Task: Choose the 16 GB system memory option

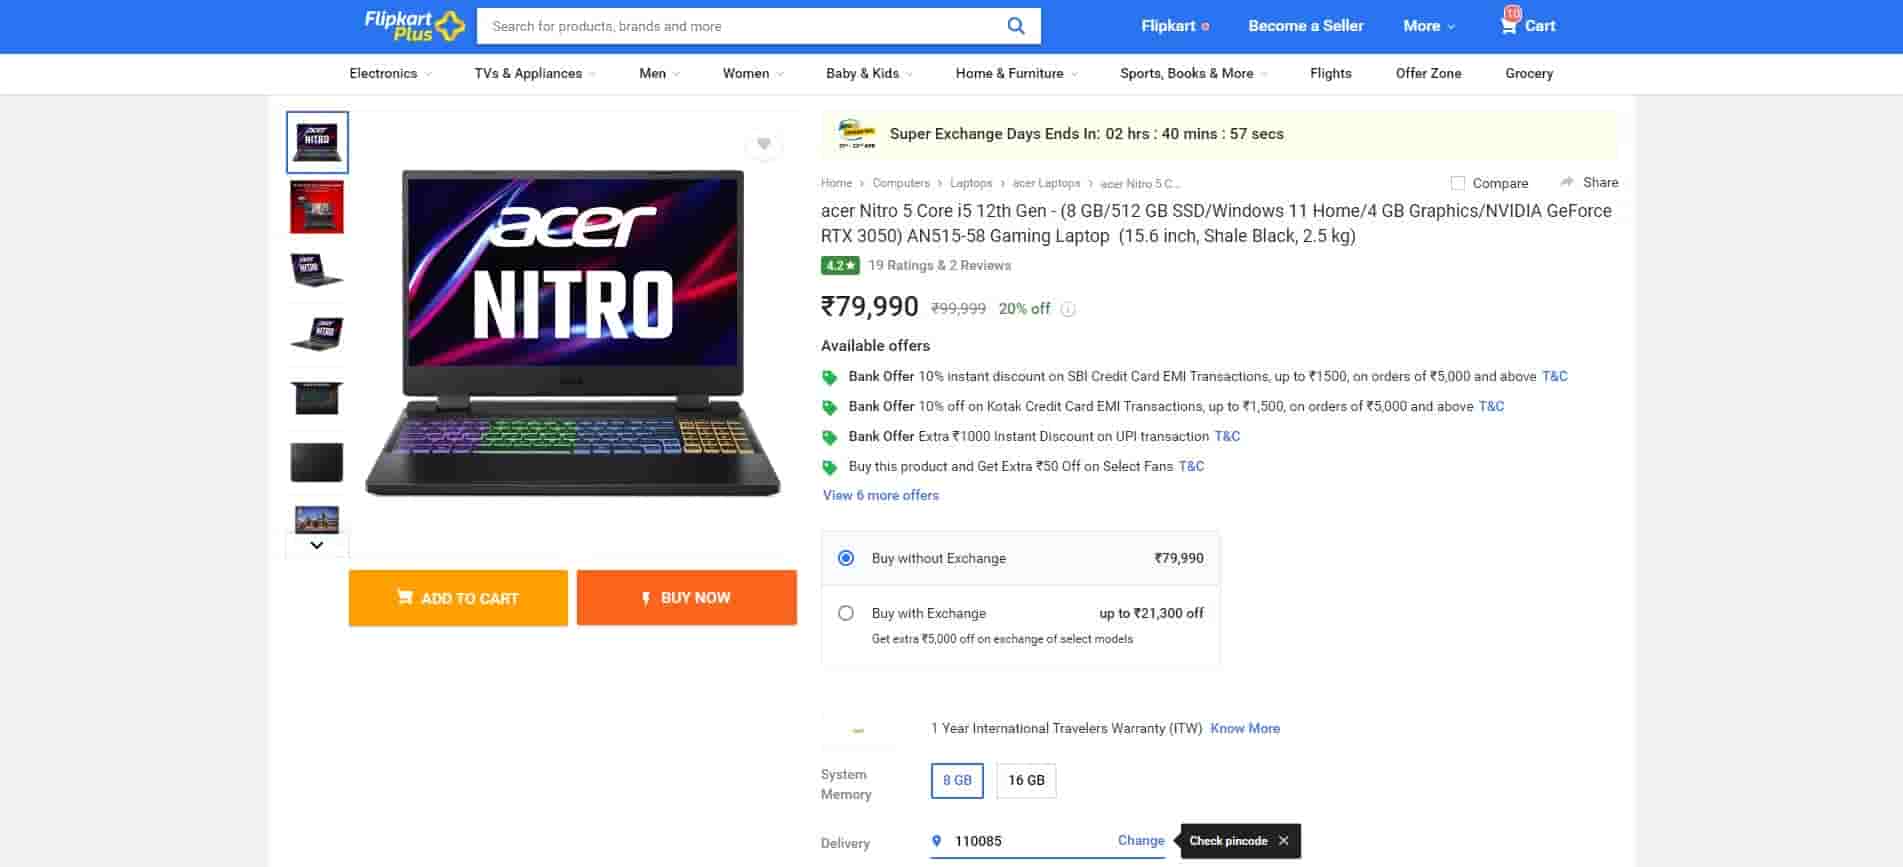Action: (x=1026, y=781)
